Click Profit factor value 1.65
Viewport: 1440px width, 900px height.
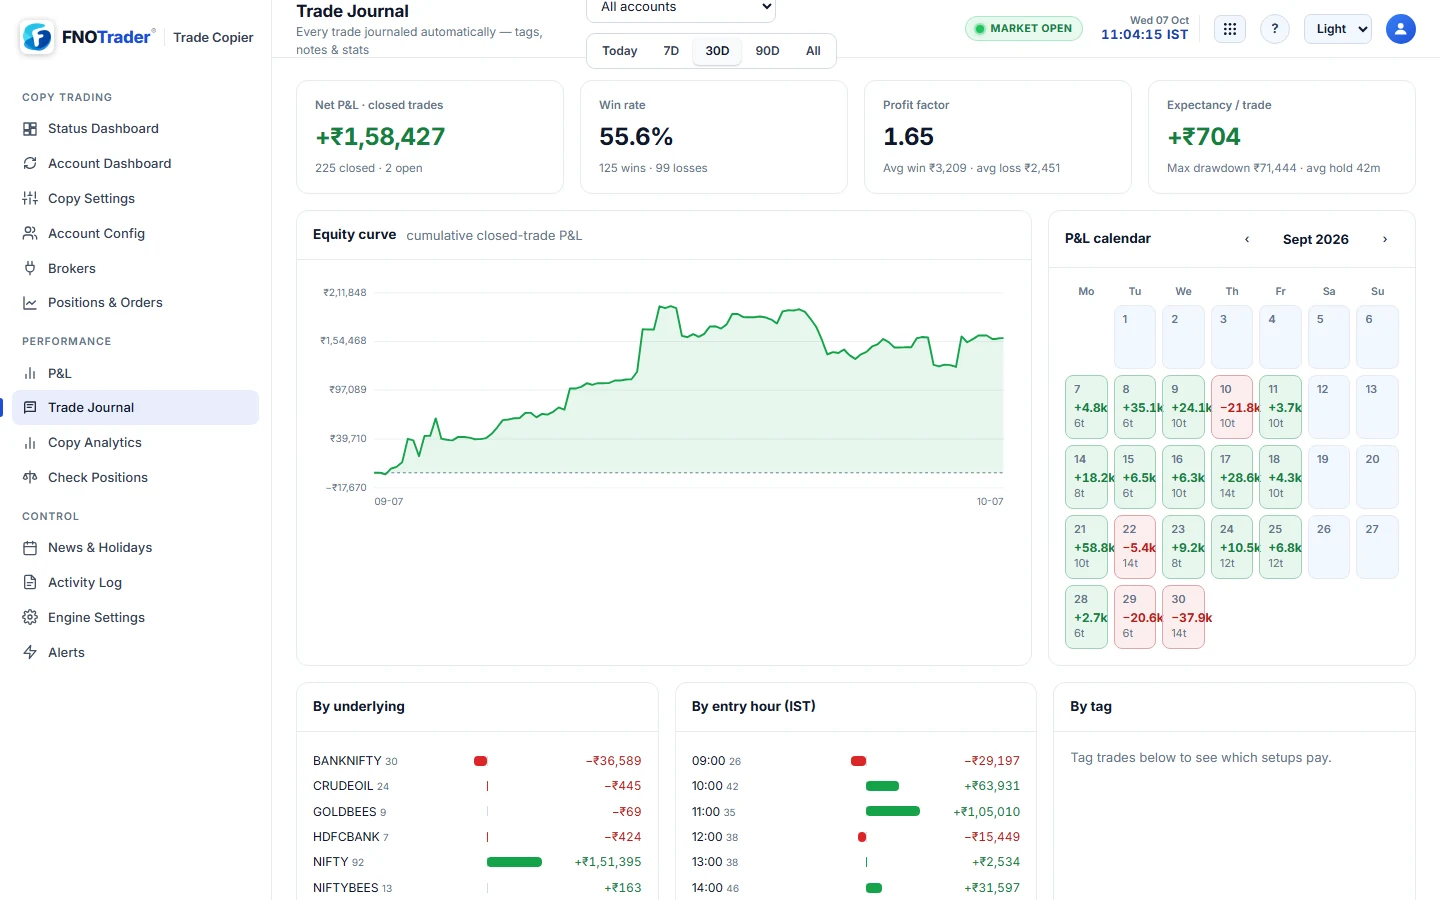coord(908,137)
